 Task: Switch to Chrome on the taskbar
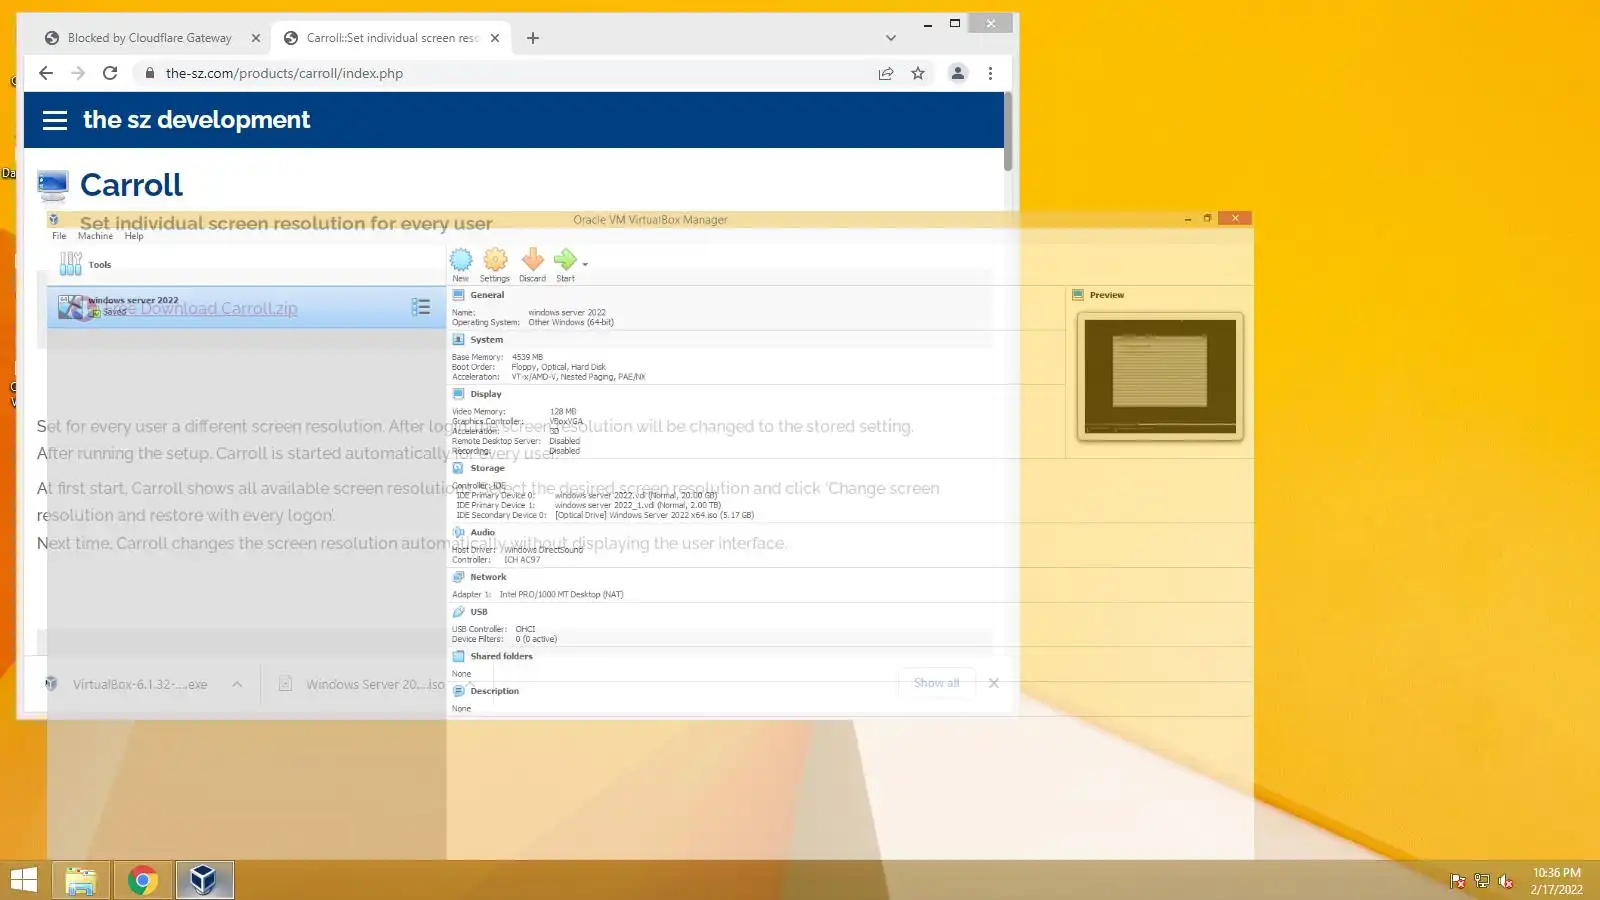click(x=143, y=880)
